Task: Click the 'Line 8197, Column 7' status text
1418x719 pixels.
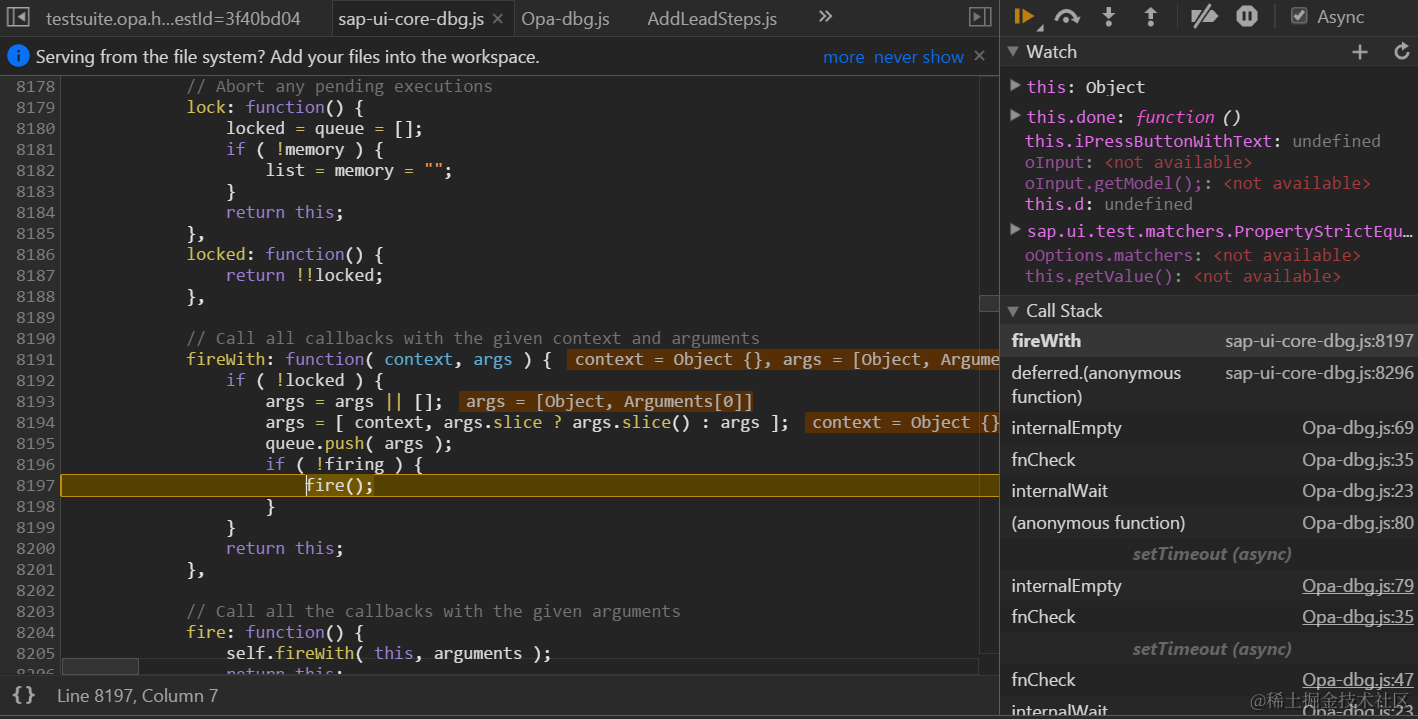Action: click(137, 695)
